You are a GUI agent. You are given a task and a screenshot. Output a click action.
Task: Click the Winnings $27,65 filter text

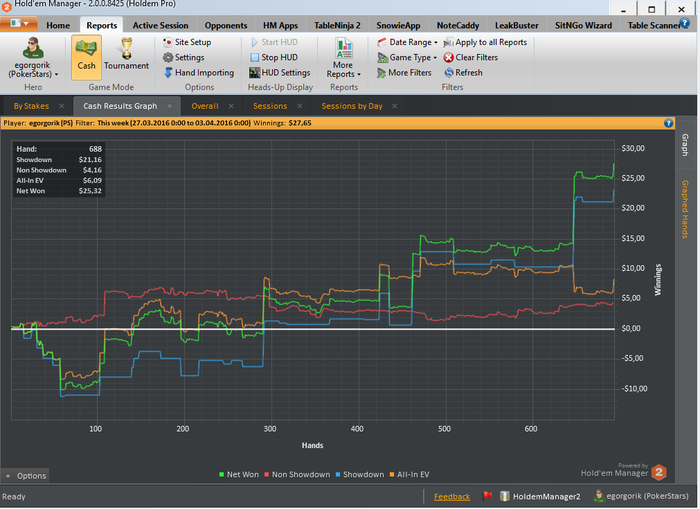282,123
